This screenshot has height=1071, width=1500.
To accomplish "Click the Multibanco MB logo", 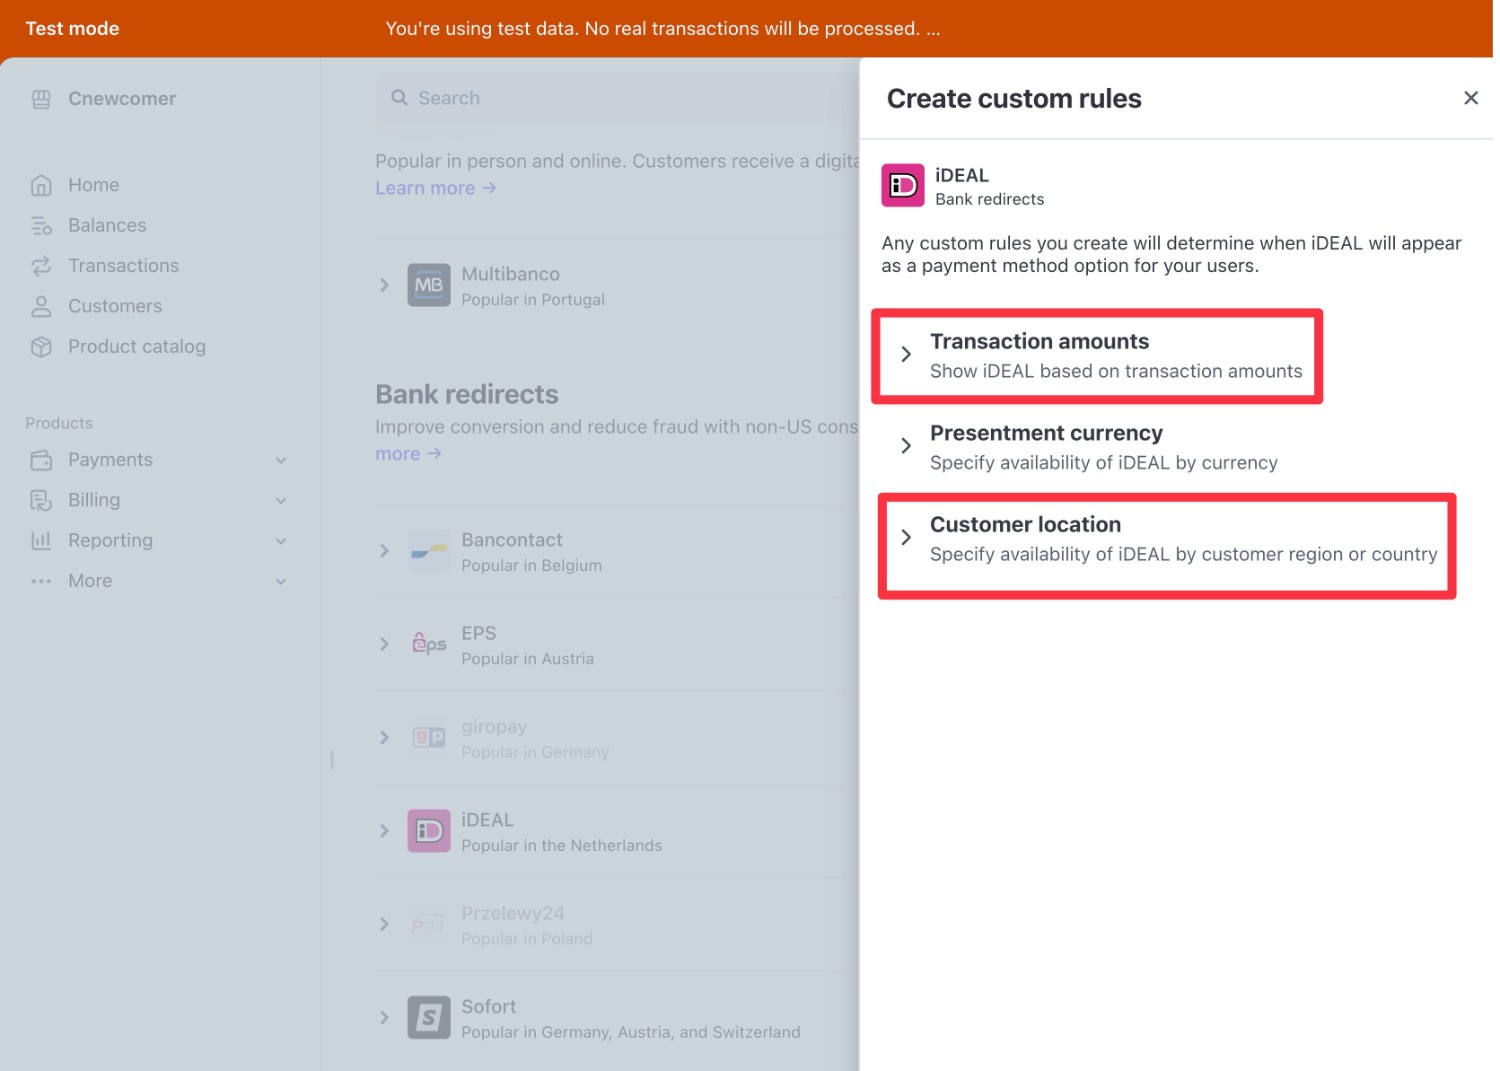I will [x=429, y=285].
